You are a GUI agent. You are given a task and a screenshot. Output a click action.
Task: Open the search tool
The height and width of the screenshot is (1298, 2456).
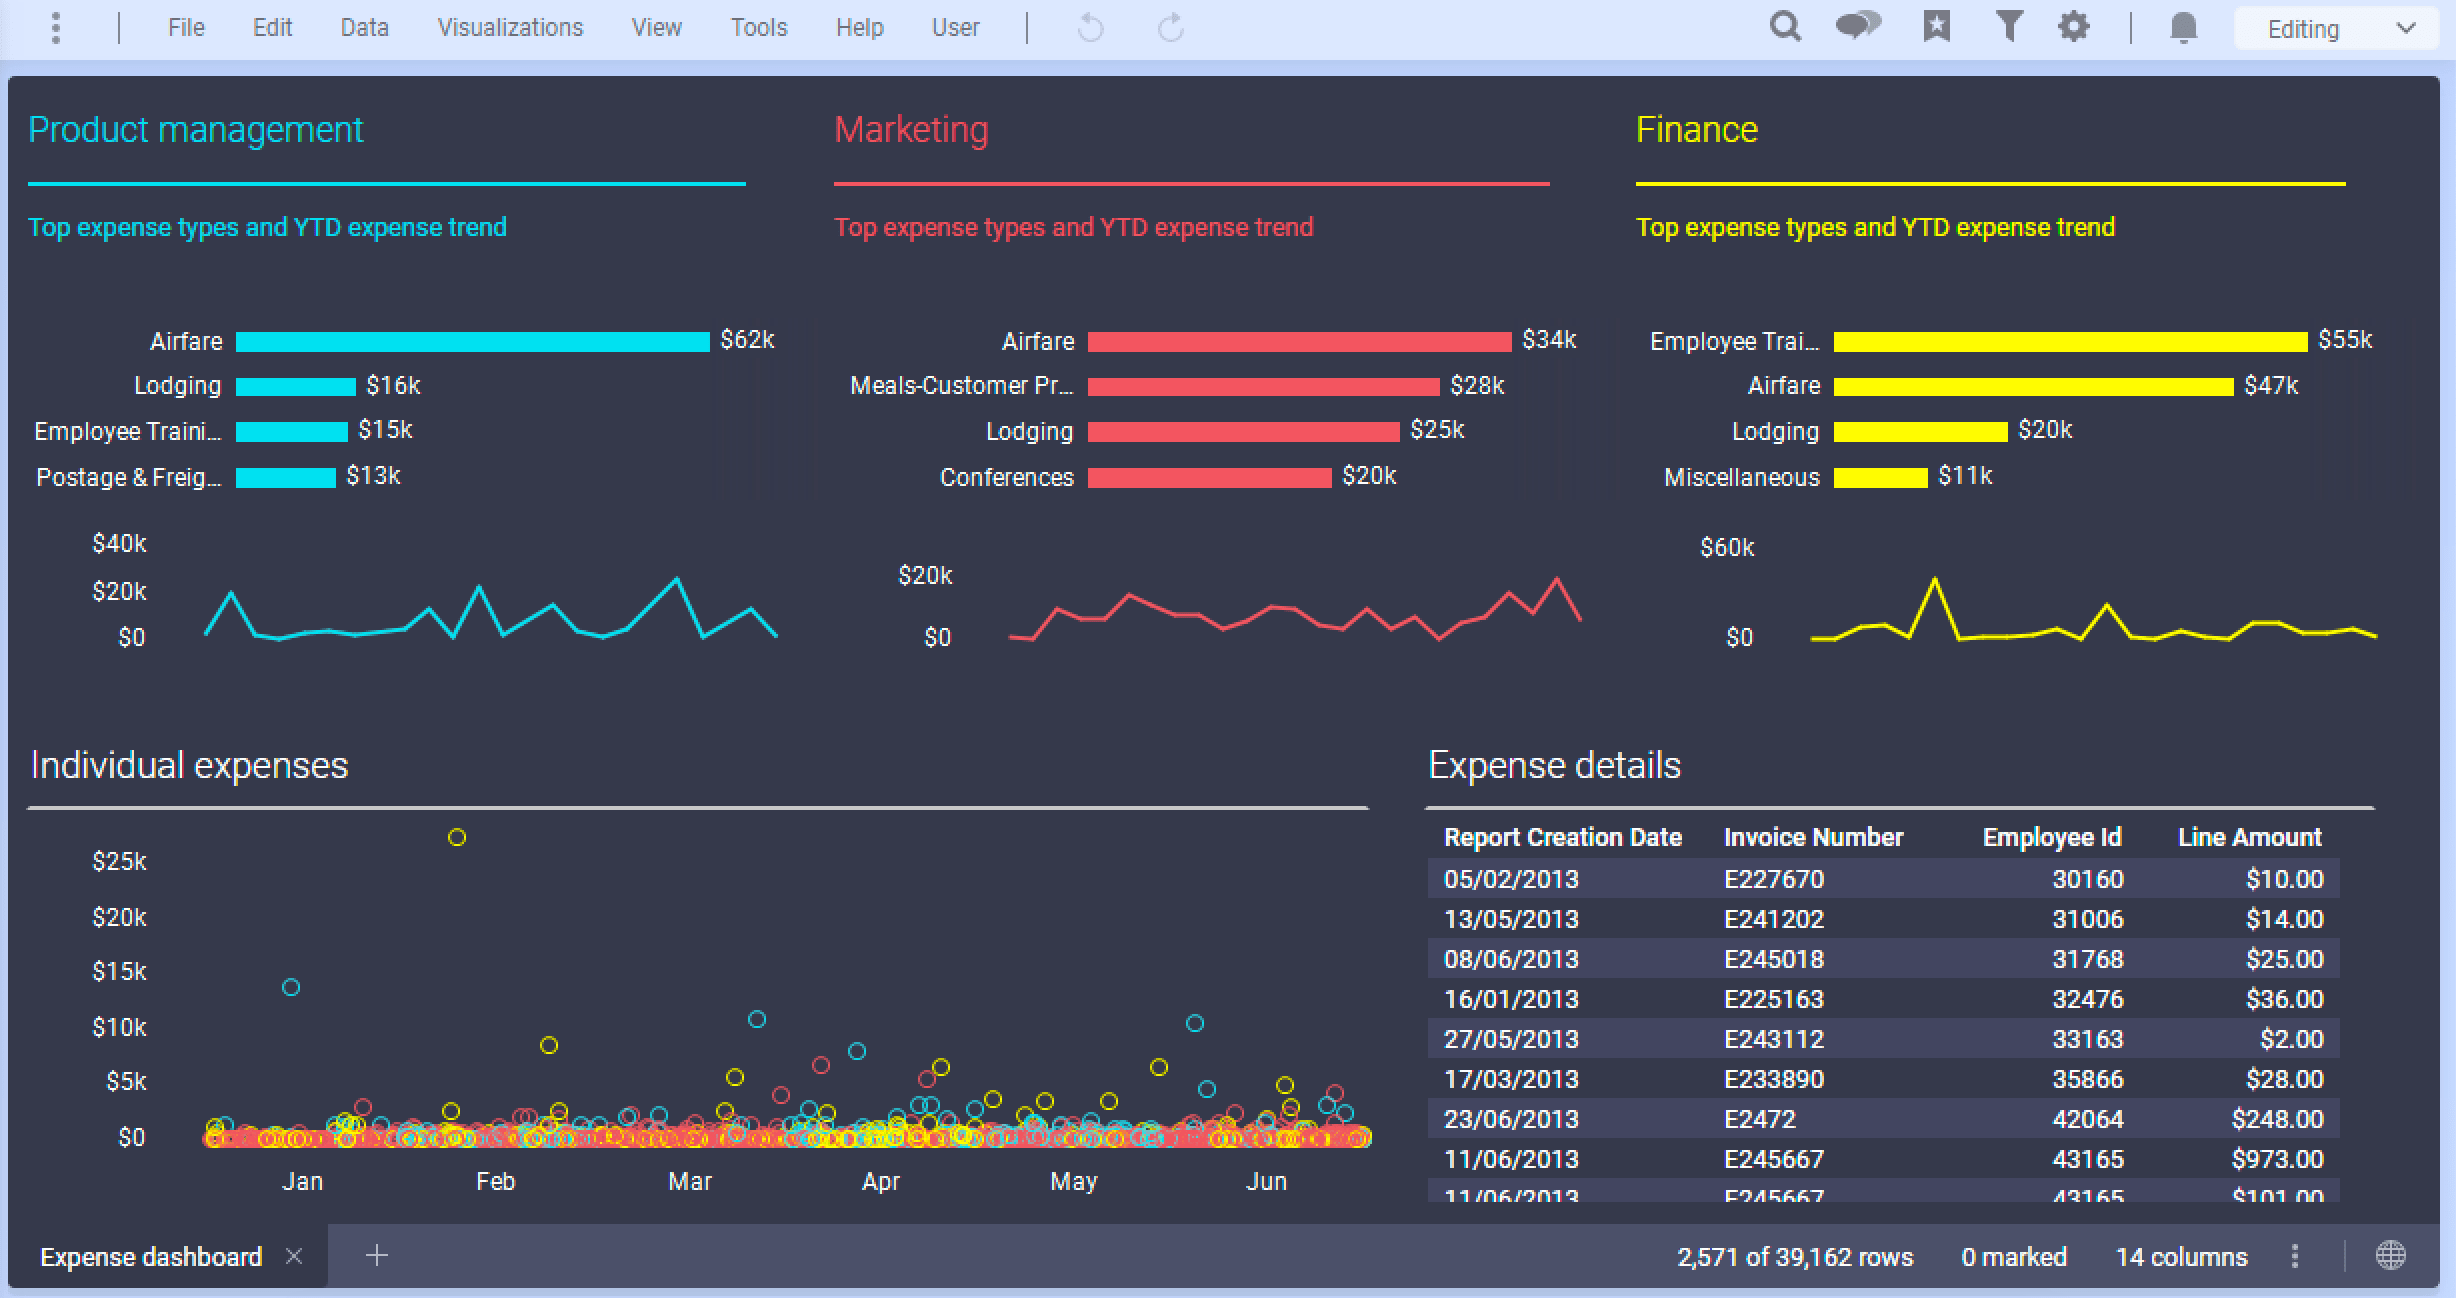tap(1784, 27)
